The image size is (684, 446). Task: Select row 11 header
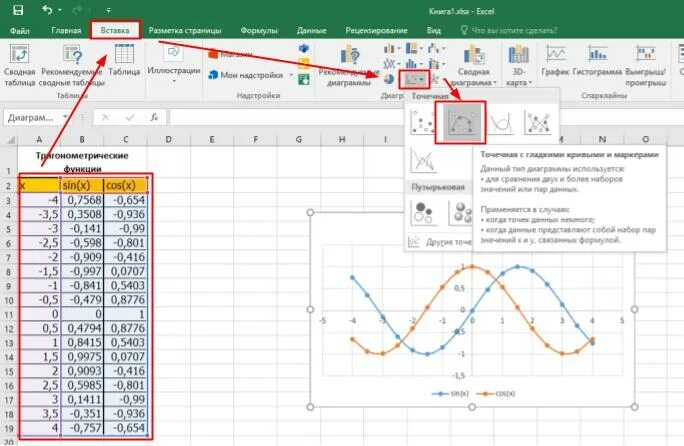tap(9, 314)
